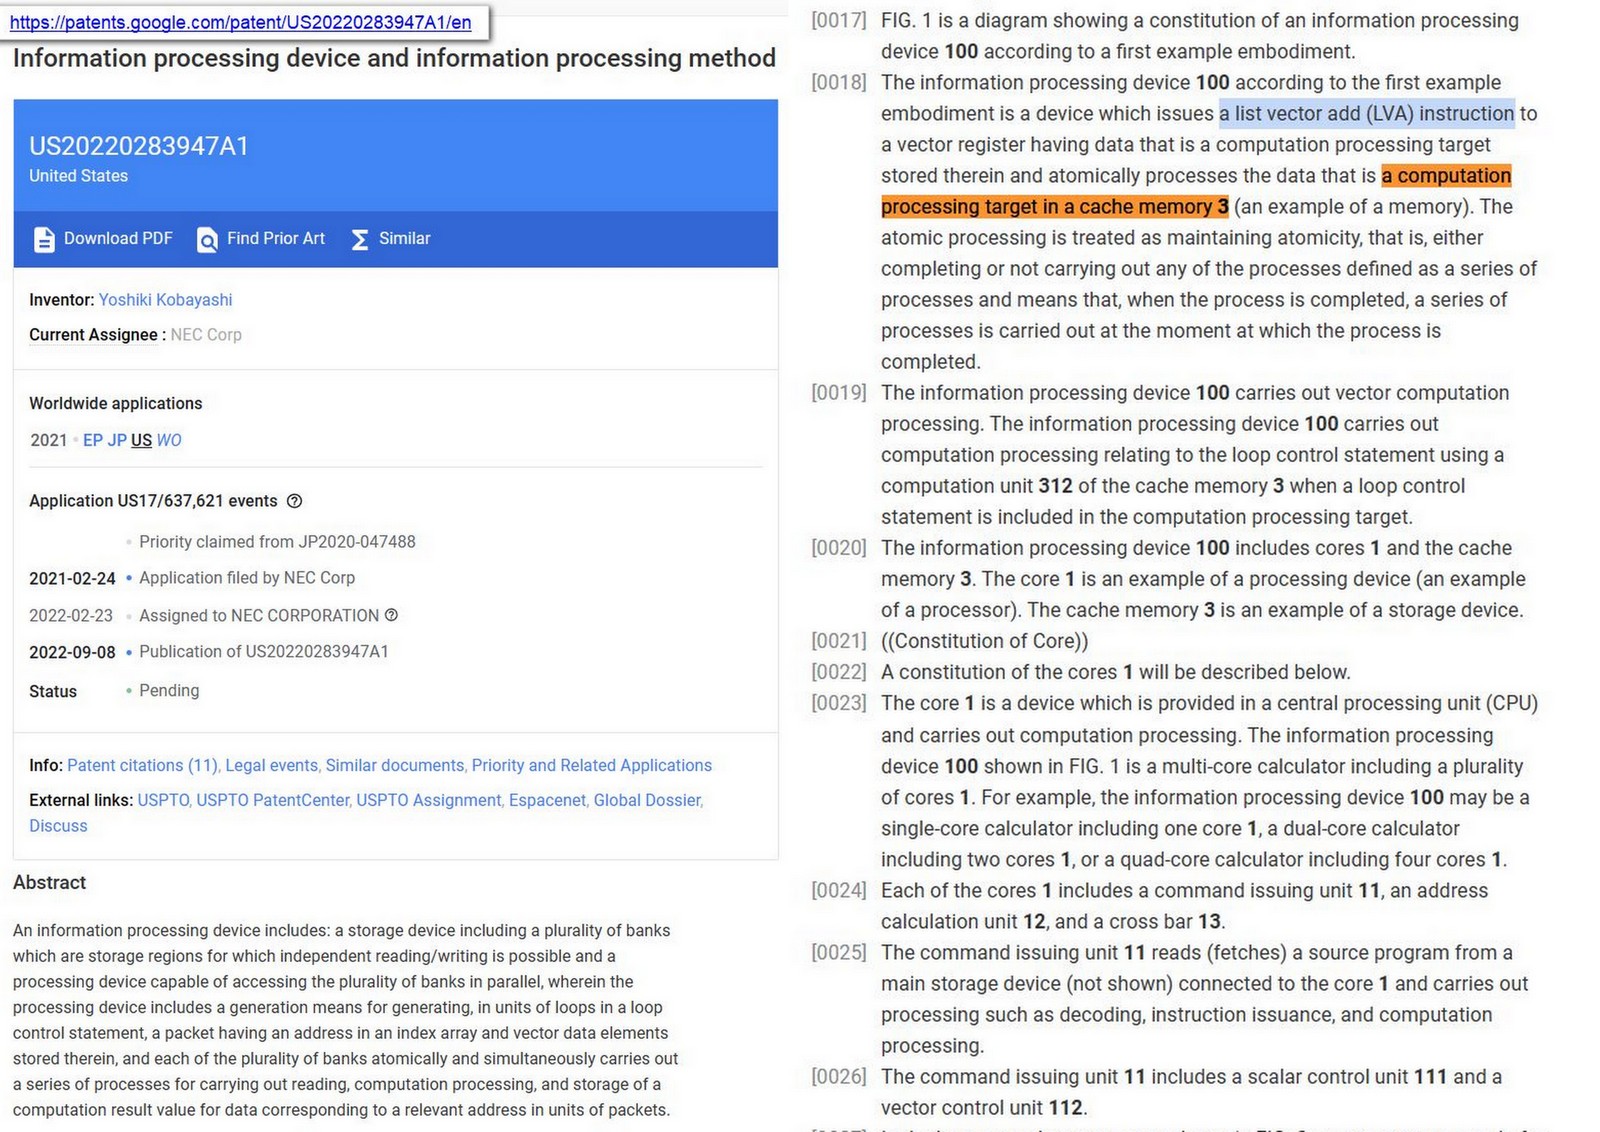Open the USPTO external link

coord(163,800)
